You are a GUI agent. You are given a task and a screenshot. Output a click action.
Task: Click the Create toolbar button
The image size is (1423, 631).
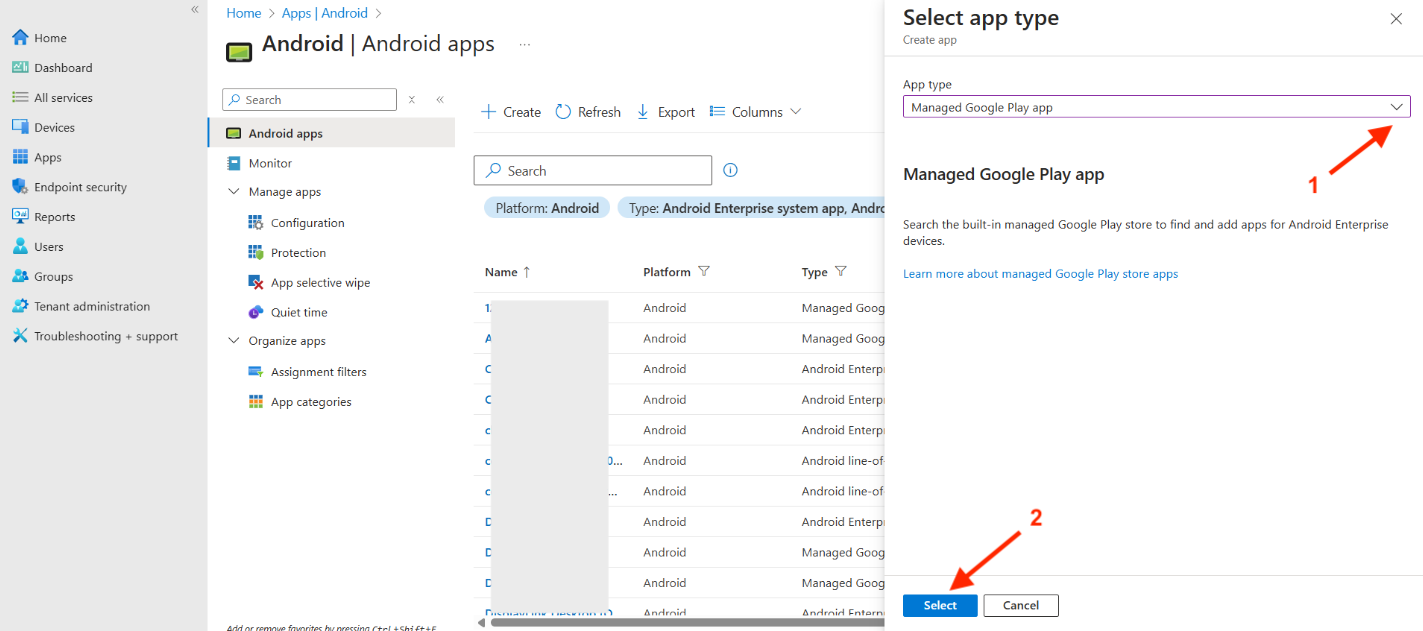[x=511, y=112]
